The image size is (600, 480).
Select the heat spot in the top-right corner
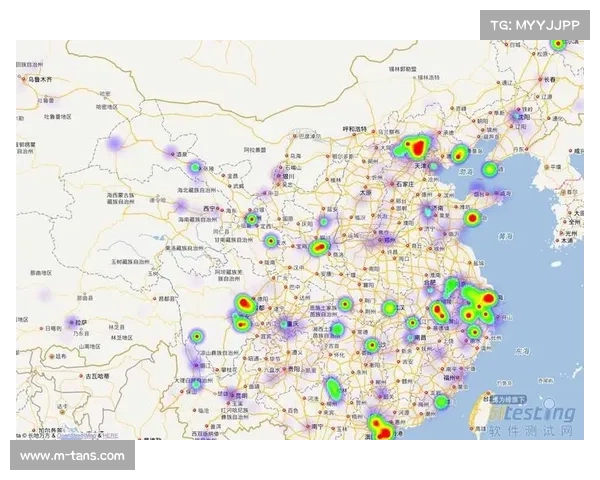[558, 44]
